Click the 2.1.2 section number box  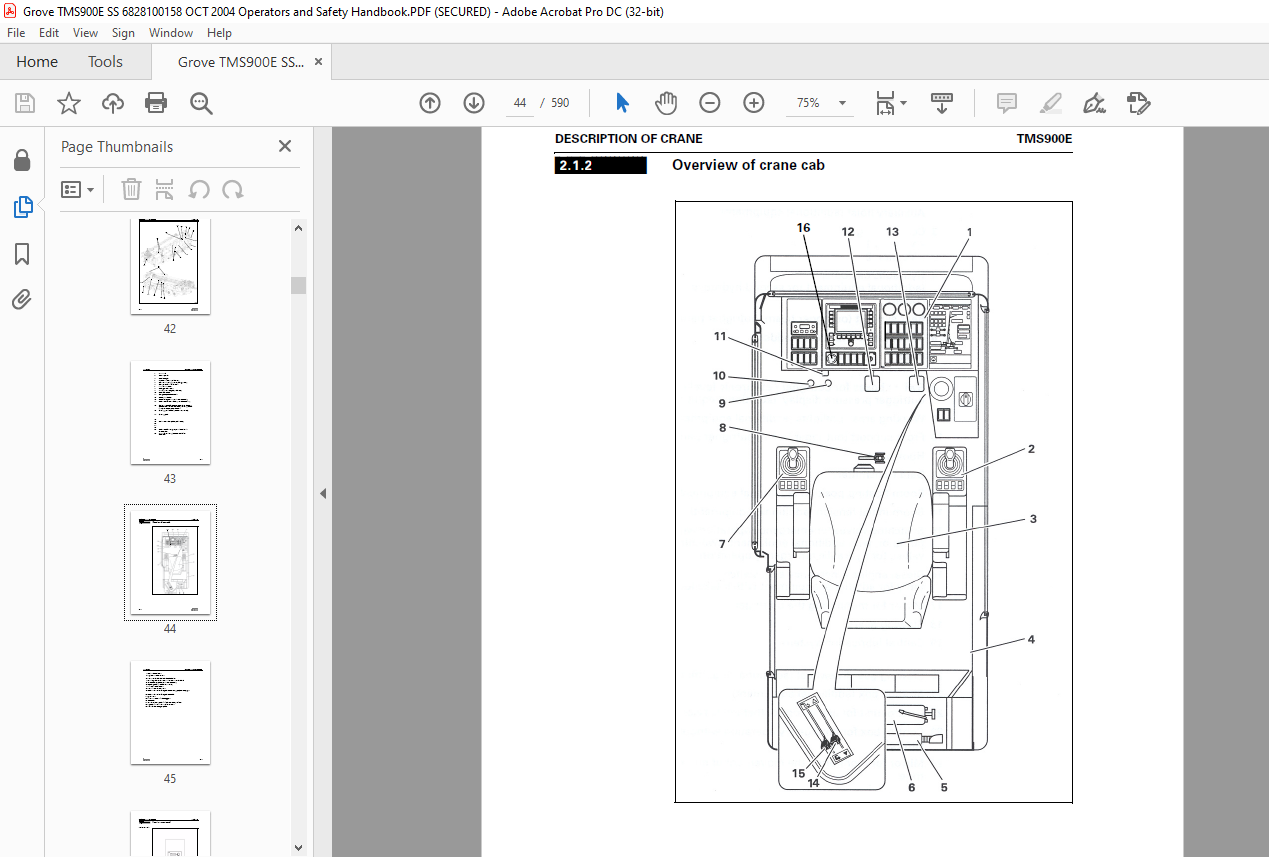(601, 166)
